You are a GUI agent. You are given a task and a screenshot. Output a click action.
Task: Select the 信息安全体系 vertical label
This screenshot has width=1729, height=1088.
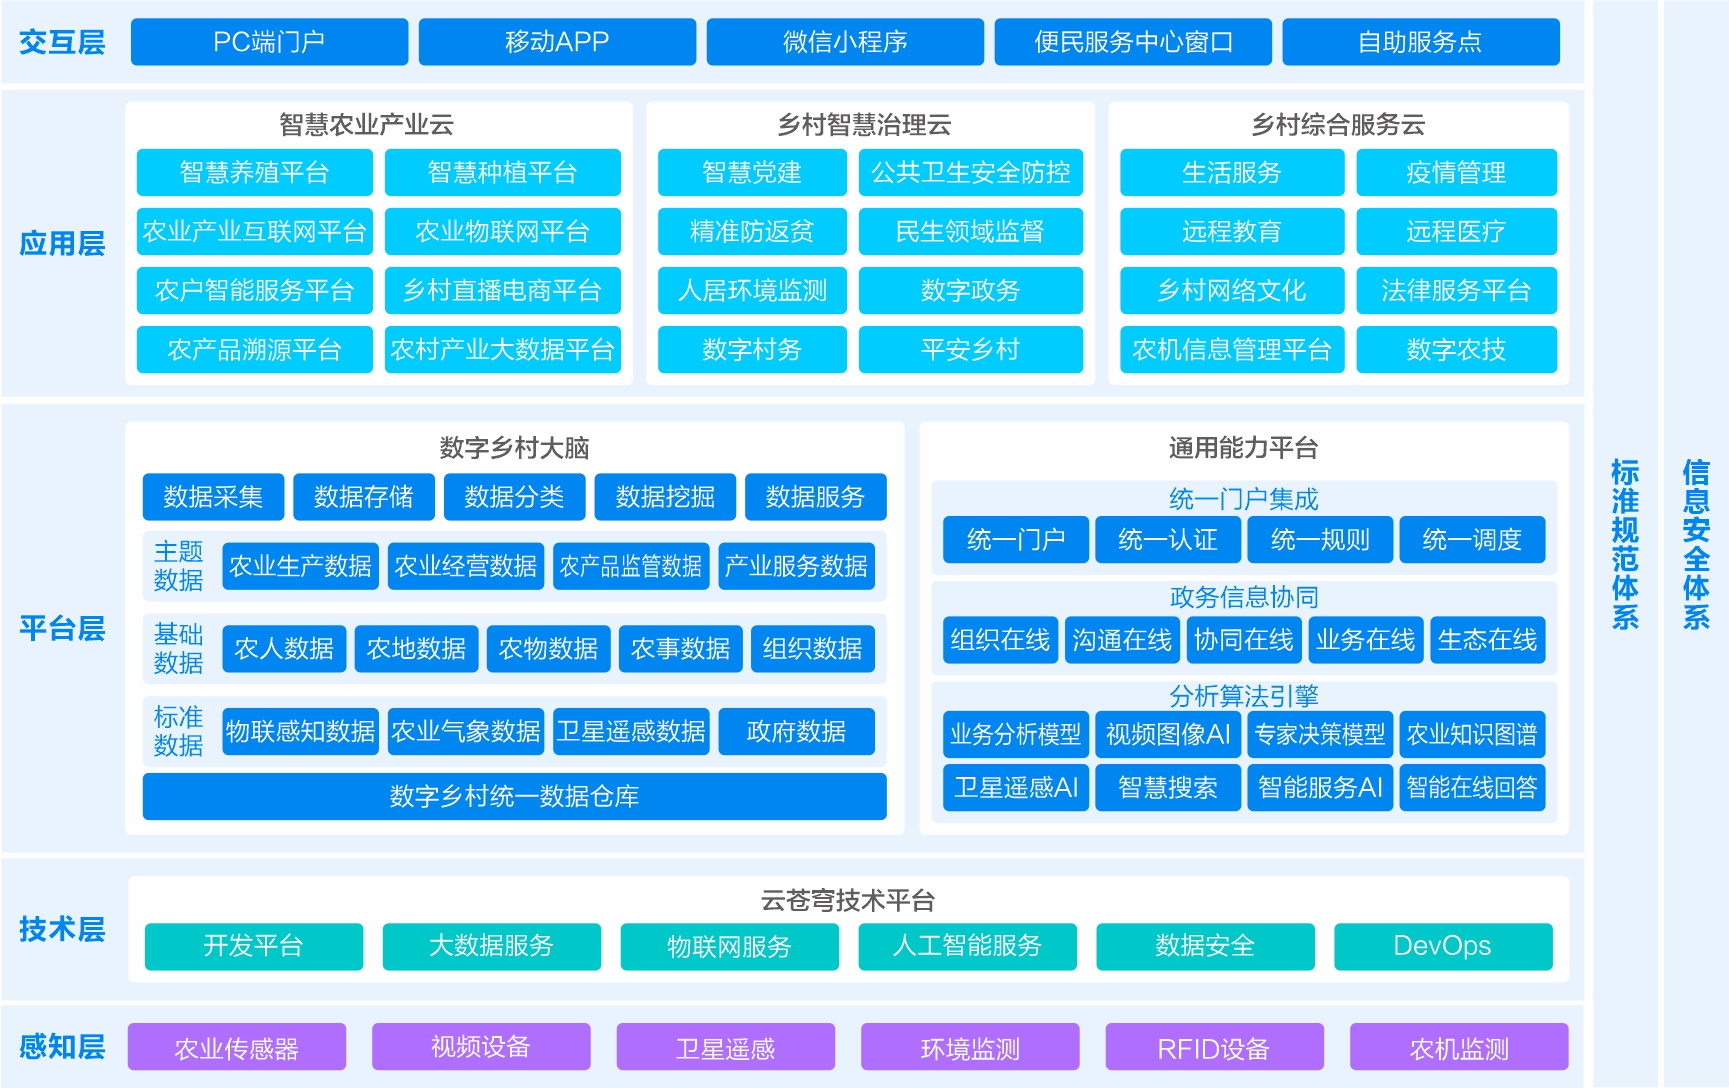1695,544
